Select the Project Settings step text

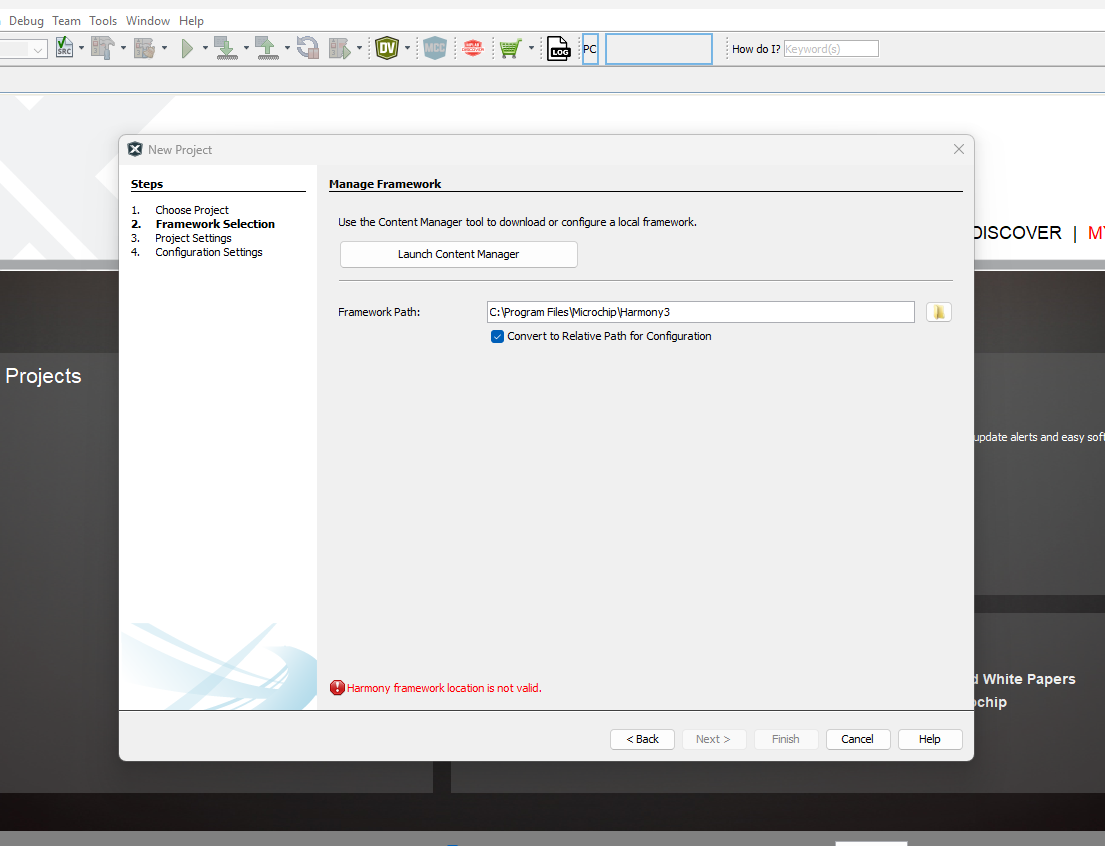(x=193, y=238)
